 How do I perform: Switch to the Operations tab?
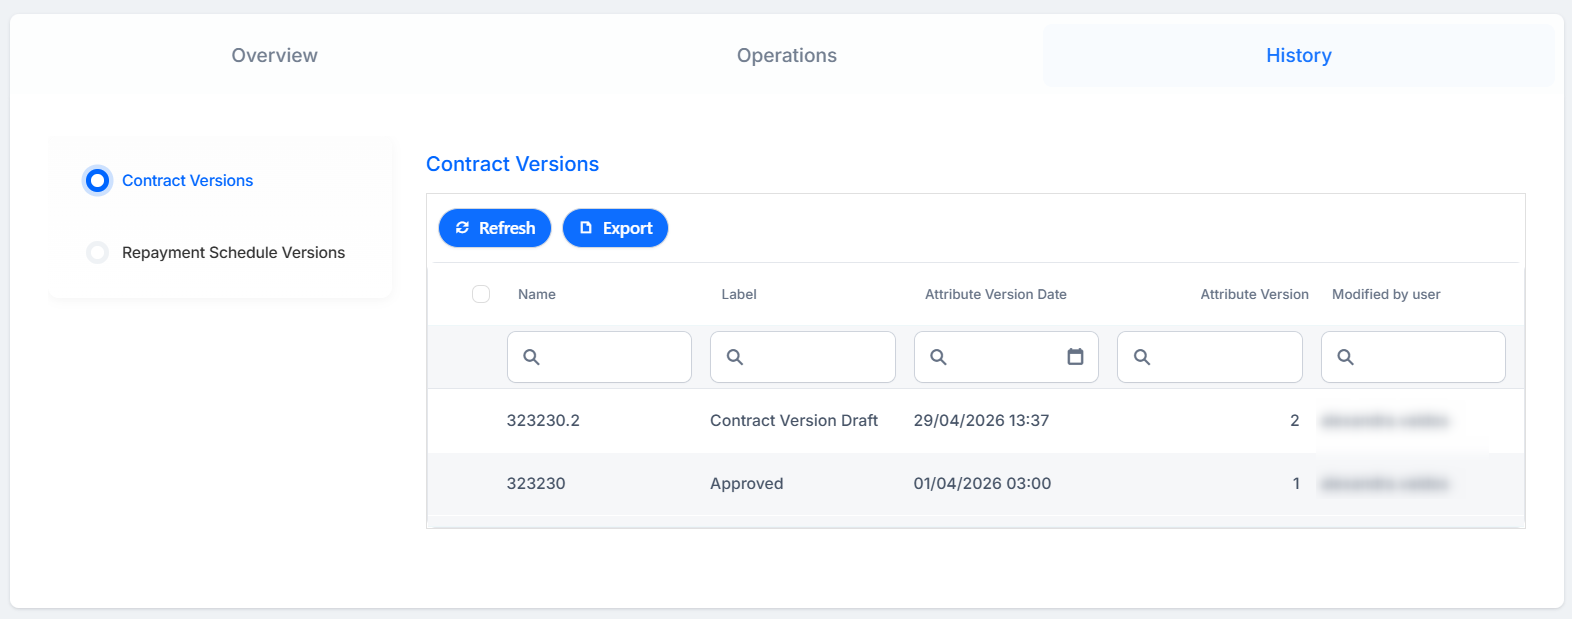pos(787,55)
